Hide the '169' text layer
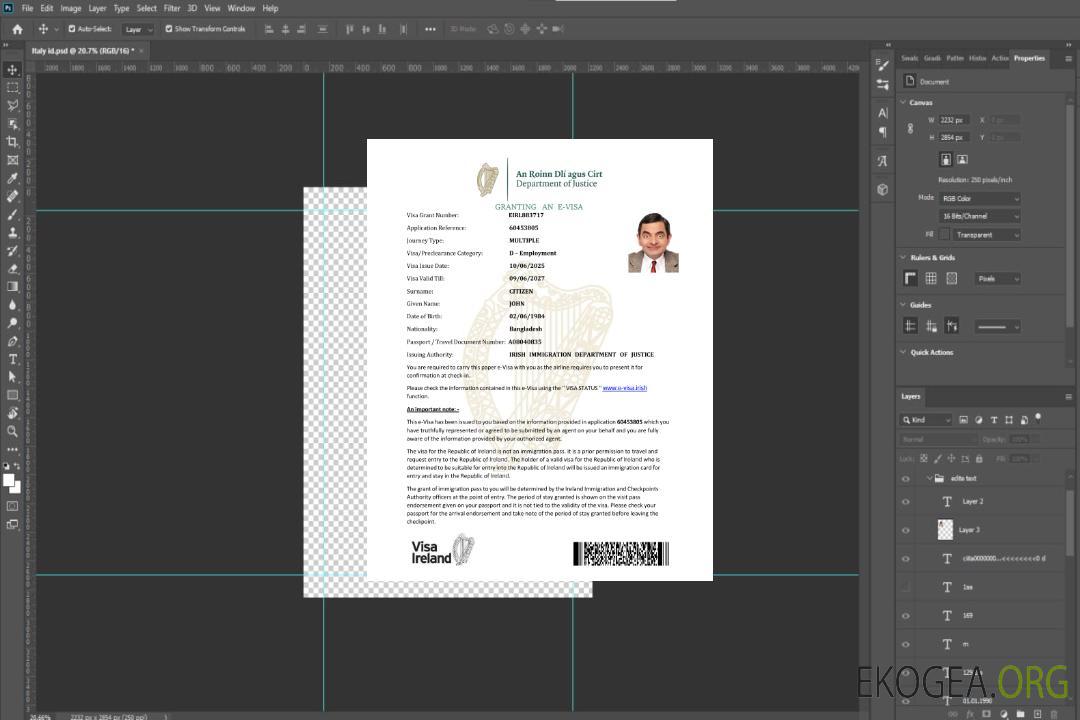 (906, 616)
